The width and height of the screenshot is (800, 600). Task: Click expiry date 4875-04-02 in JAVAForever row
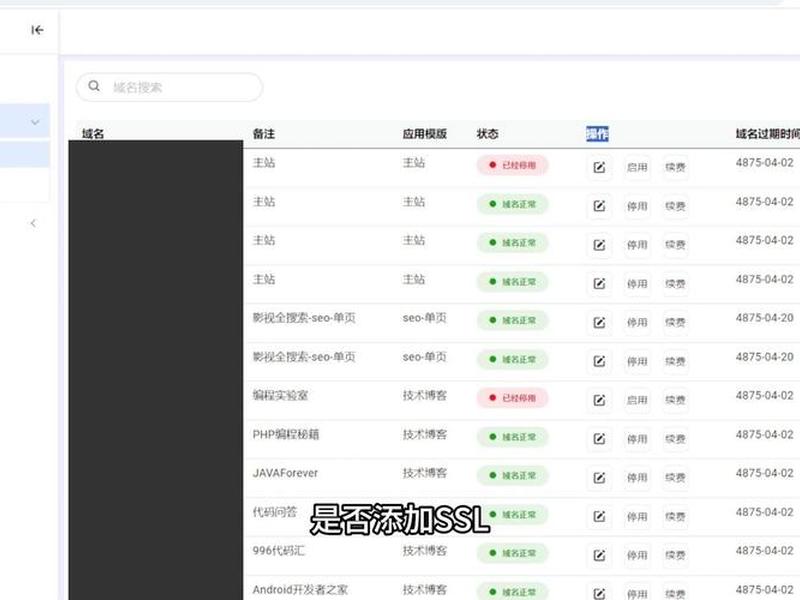pyautogui.click(x=764, y=473)
